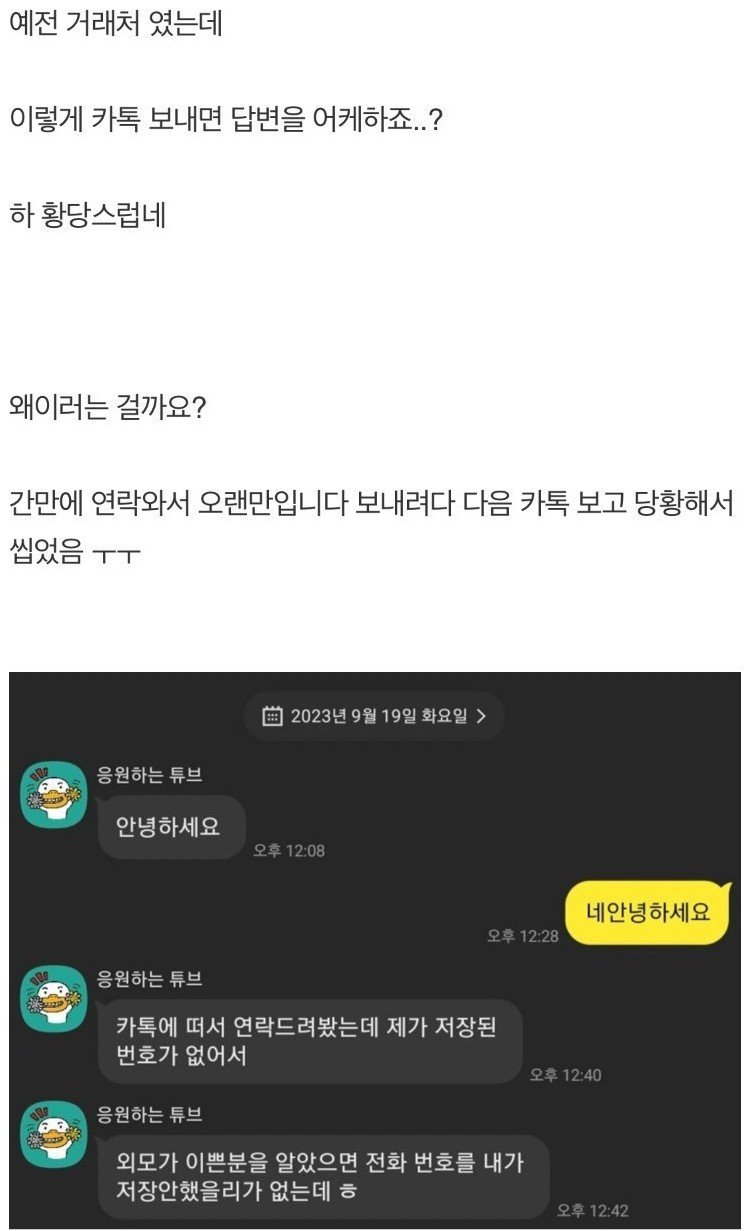Click the post line 하 황당스럽네
This screenshot has width=744, height=1231.
tap(87, 215)
